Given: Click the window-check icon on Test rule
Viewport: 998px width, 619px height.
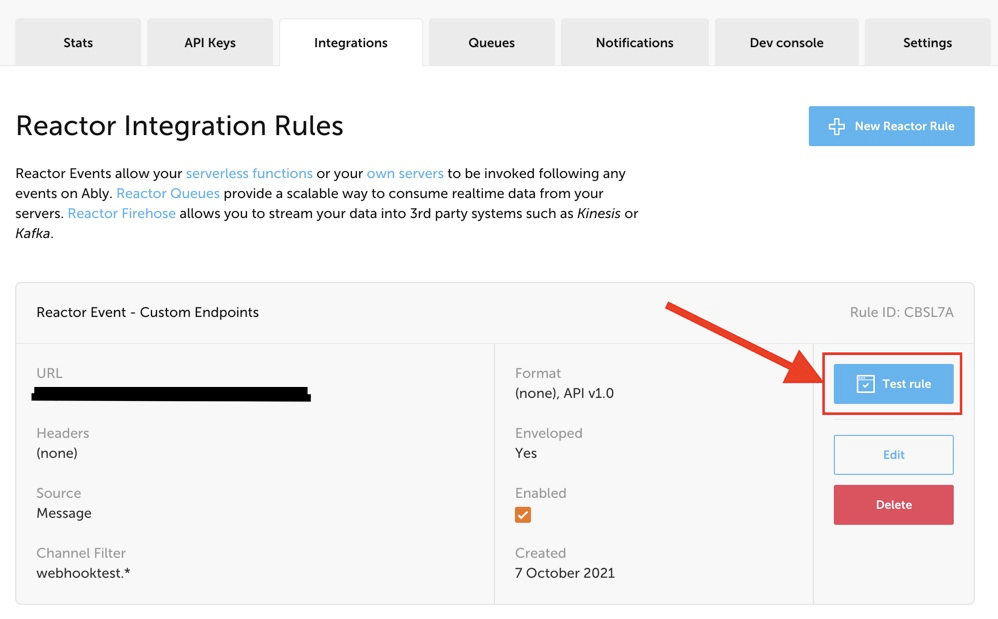Looking at the screenshot, I should click(866, 384).
